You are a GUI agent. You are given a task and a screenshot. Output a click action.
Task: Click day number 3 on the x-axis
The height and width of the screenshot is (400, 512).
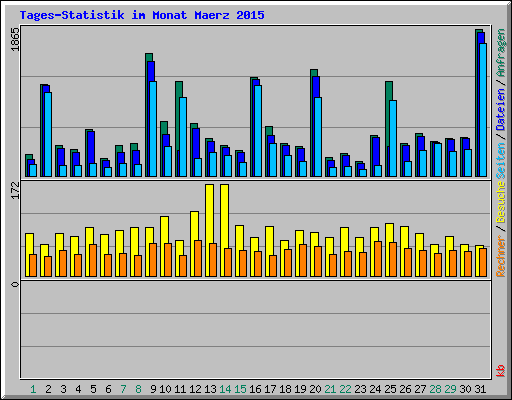click(63, 389)
